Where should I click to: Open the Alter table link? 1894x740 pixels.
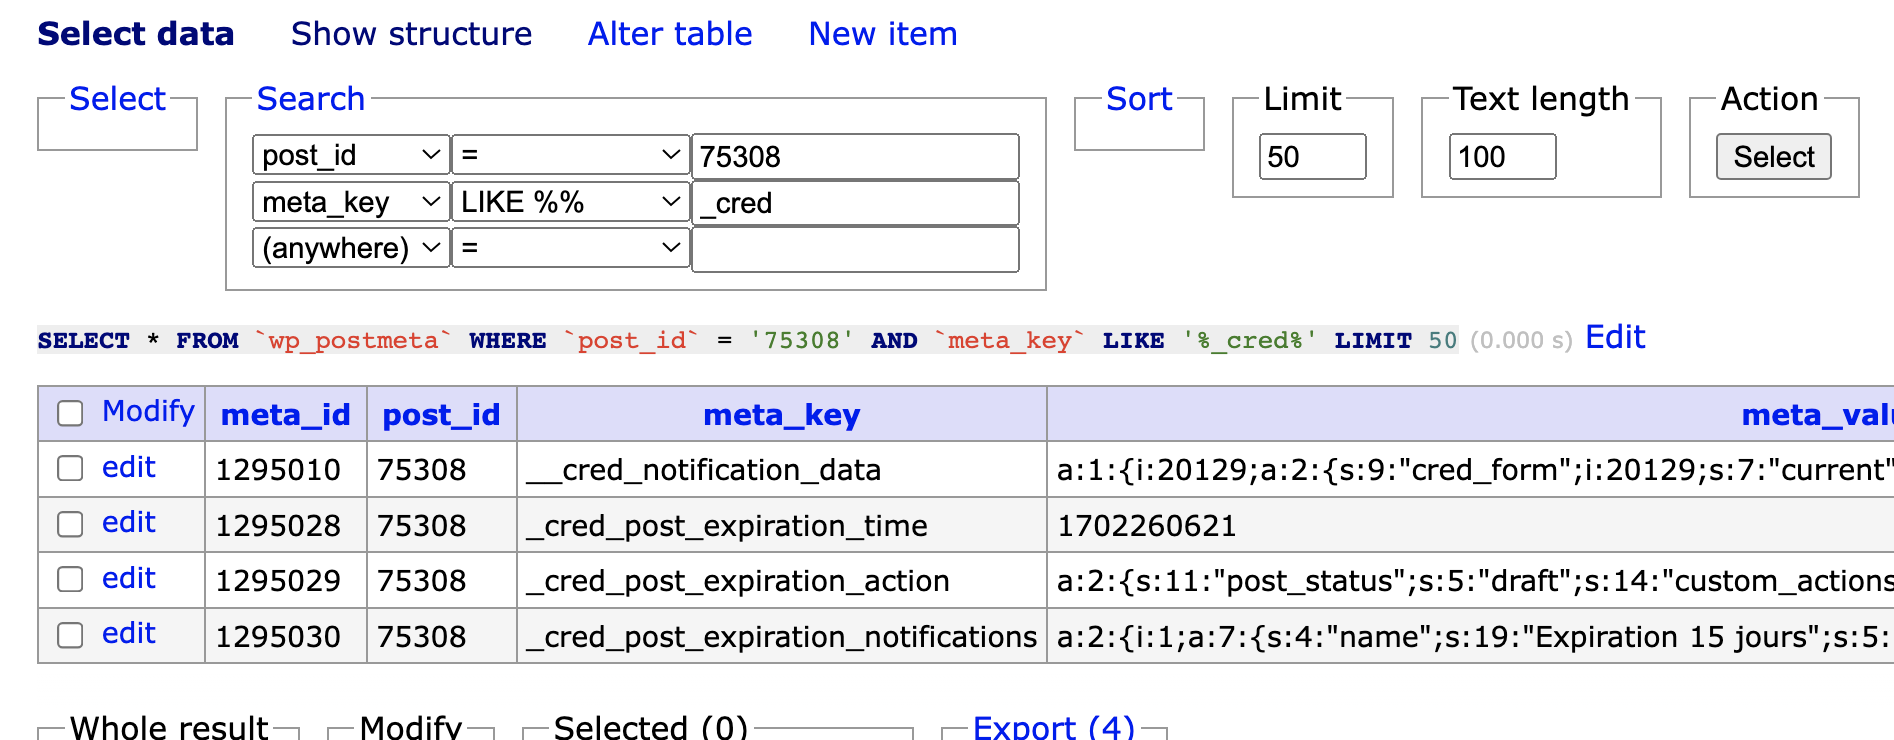coord(670,34)
